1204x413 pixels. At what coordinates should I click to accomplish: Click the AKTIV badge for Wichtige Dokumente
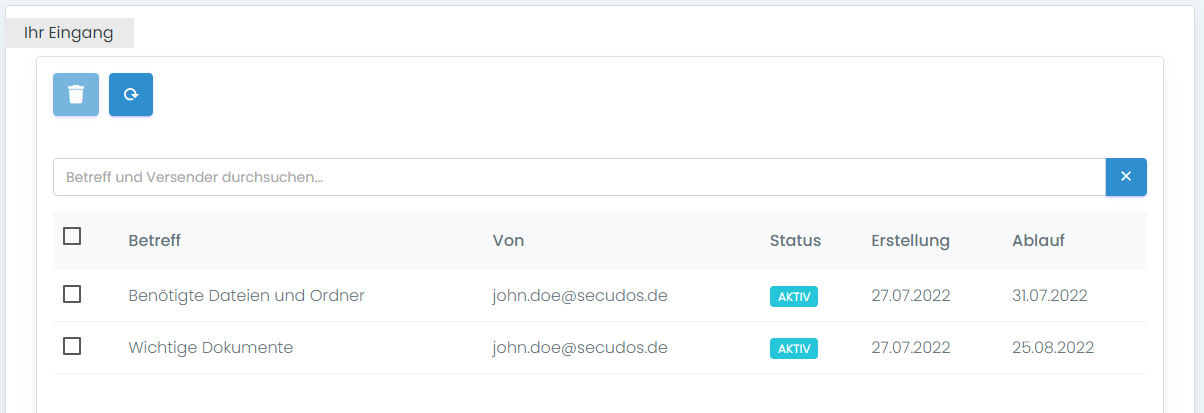(x=794, y=349)
